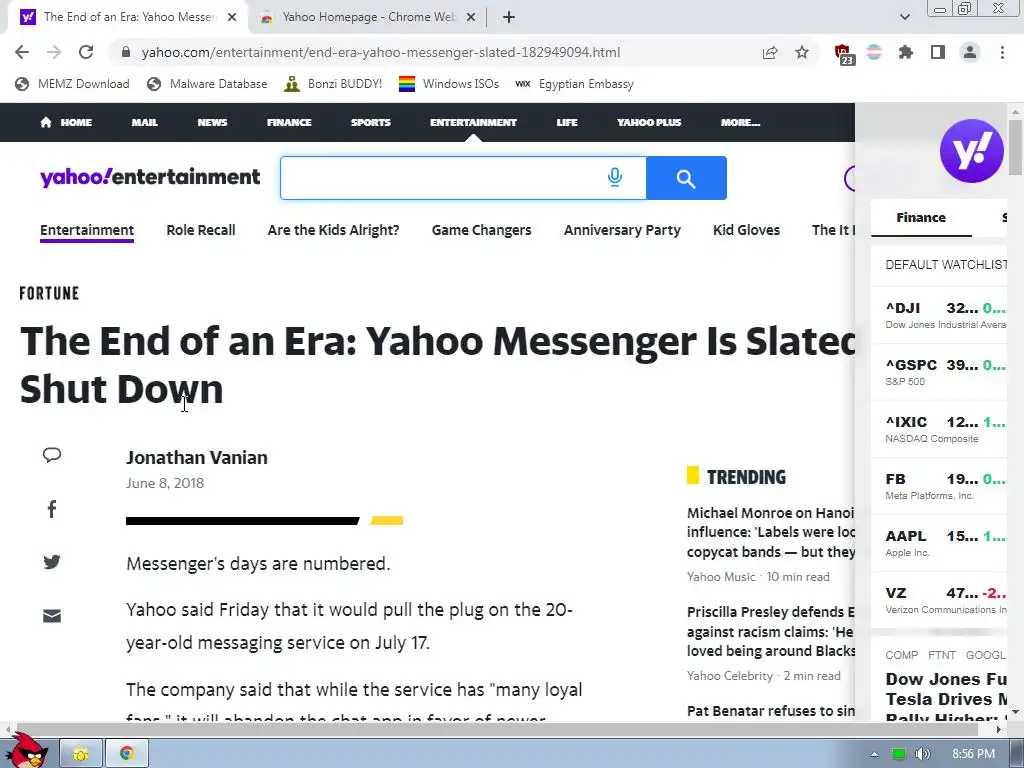Open the Extensions puzzle-piece menu
The height and width of the screenshot is (768, 1024).
coord(906,52)
